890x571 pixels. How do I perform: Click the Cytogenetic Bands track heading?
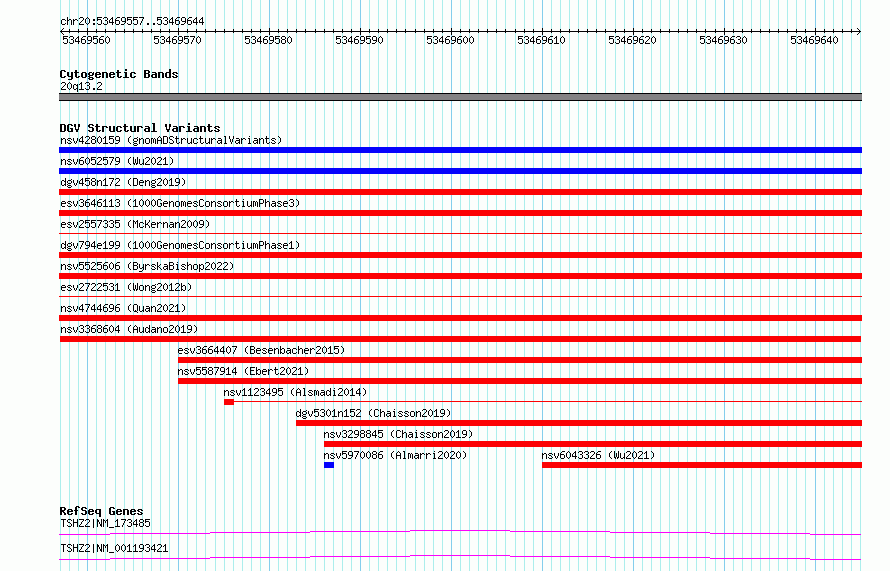pos(119,74)
